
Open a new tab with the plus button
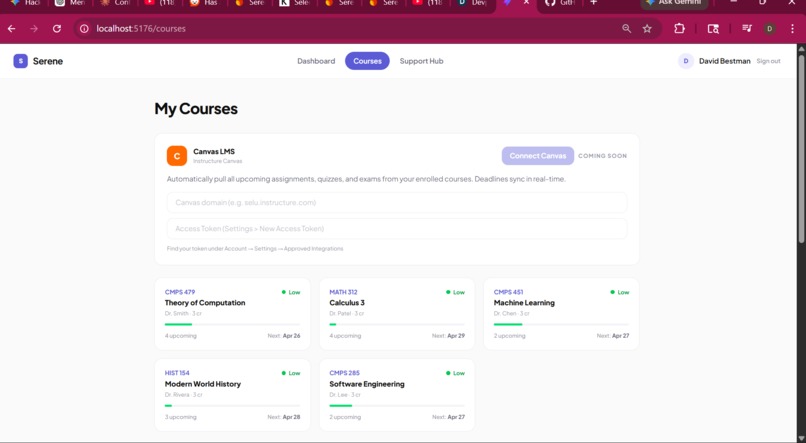click(x=594, y=3)
